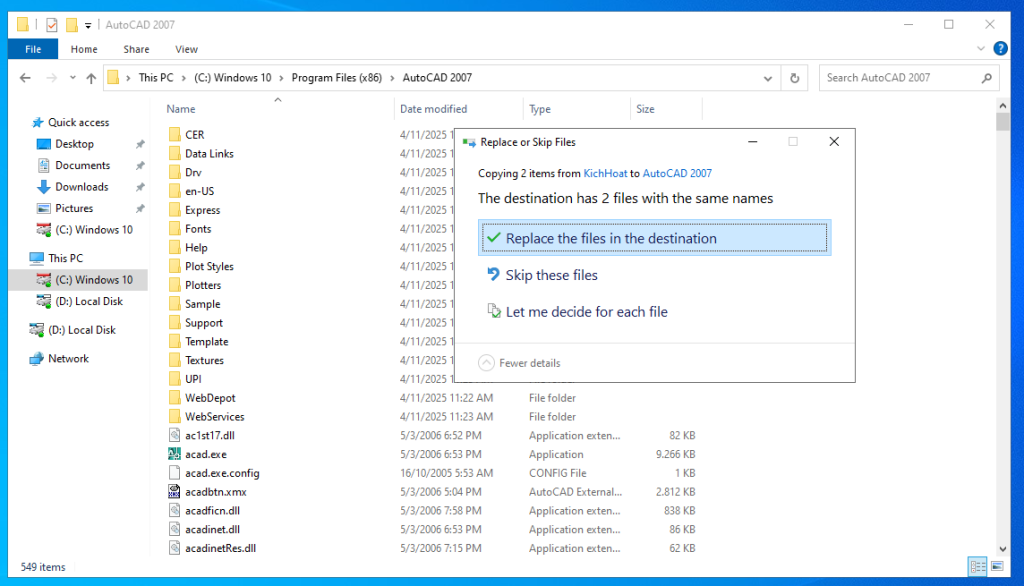Choose Replace the files in the destination
Viewport: 1024px width, 586px height.
(654, 239)
